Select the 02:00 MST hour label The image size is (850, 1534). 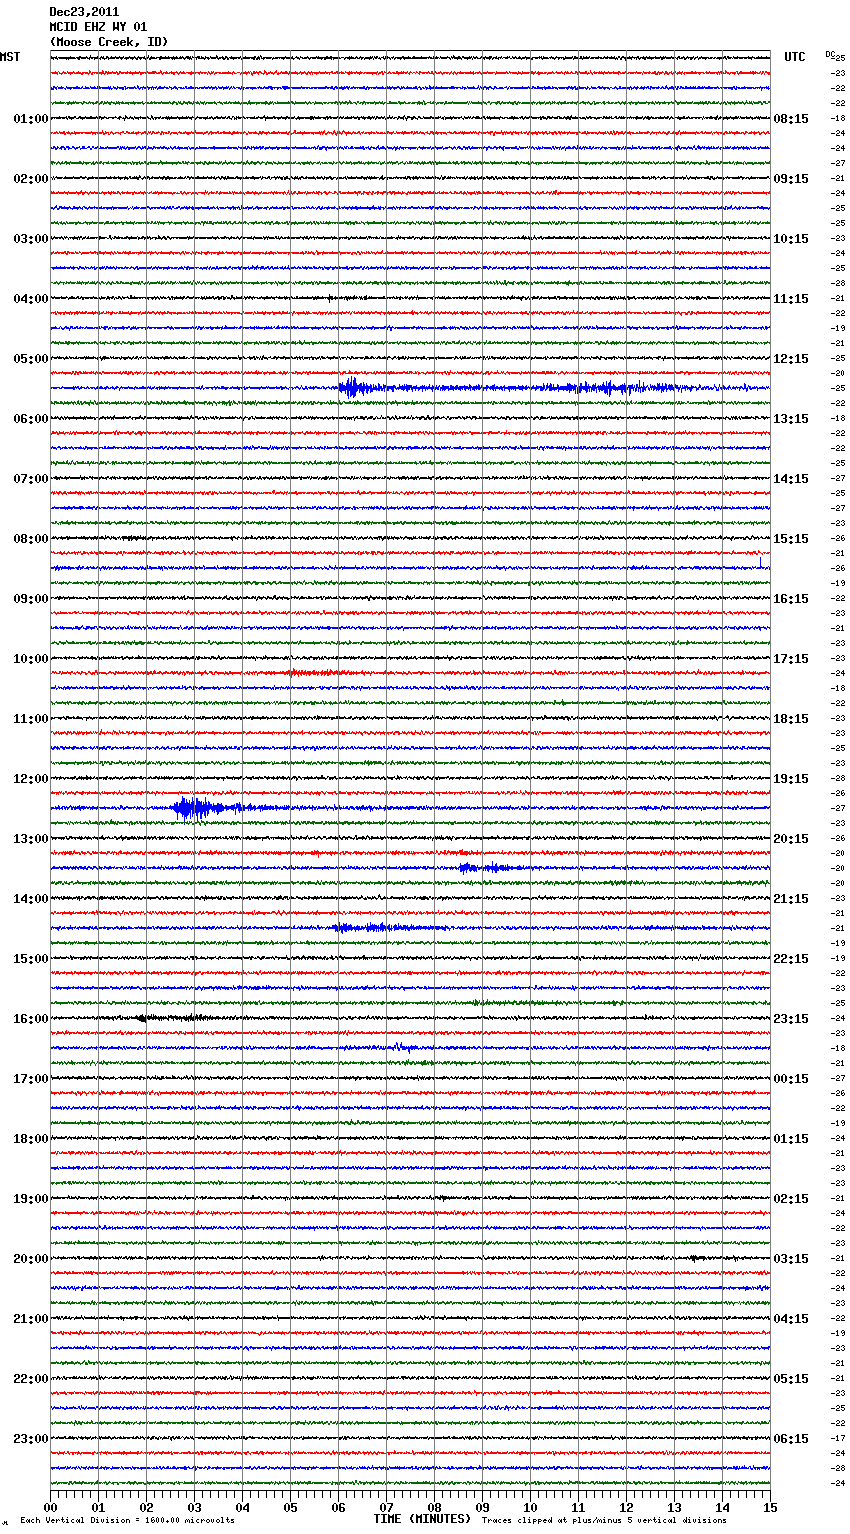coord(31,179)
